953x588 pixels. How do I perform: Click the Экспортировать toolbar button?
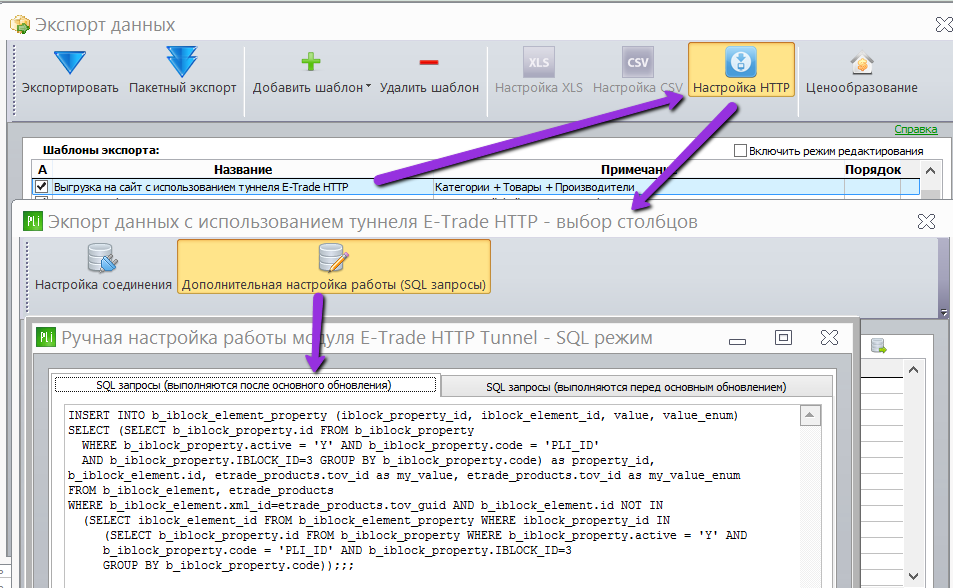pyautogui.click(x=70, y=72)
